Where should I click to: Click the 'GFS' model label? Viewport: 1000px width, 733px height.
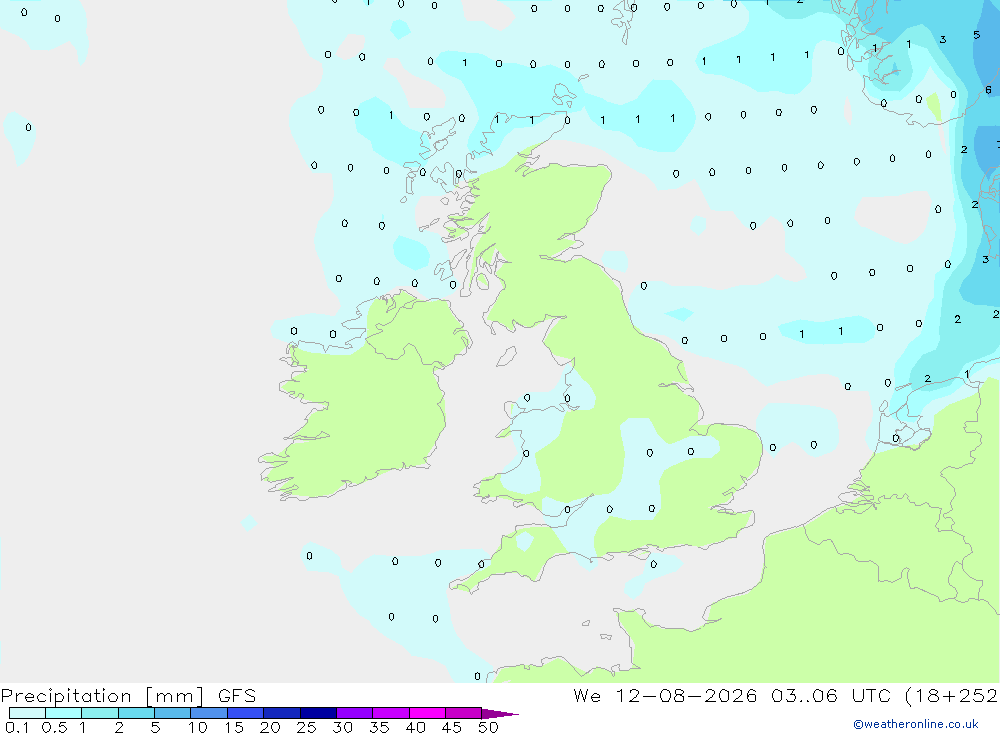coord(237,695)
